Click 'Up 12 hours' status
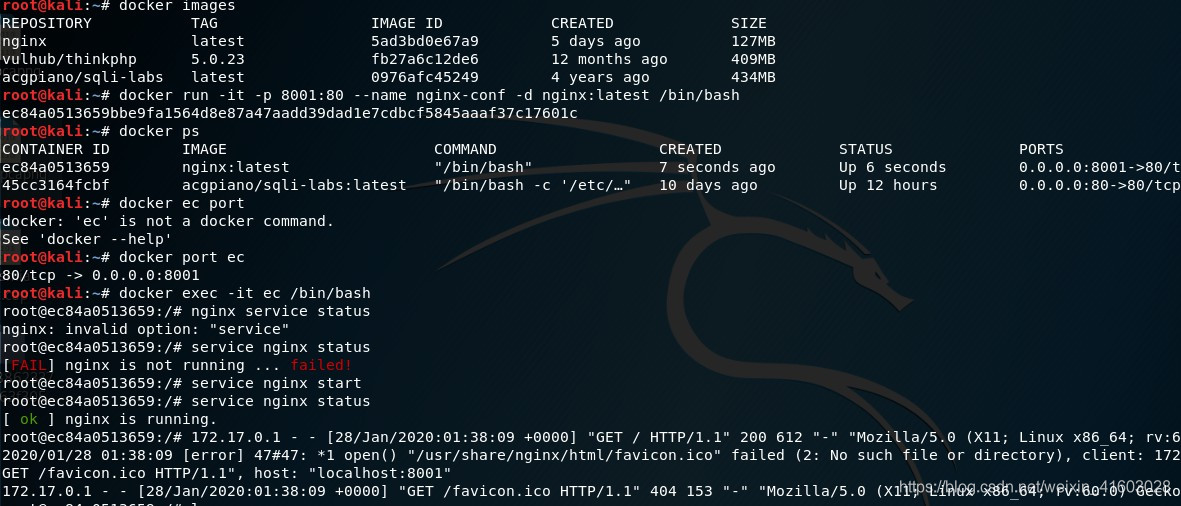The width and height of the screenshot is (1181, 506). 888,186
